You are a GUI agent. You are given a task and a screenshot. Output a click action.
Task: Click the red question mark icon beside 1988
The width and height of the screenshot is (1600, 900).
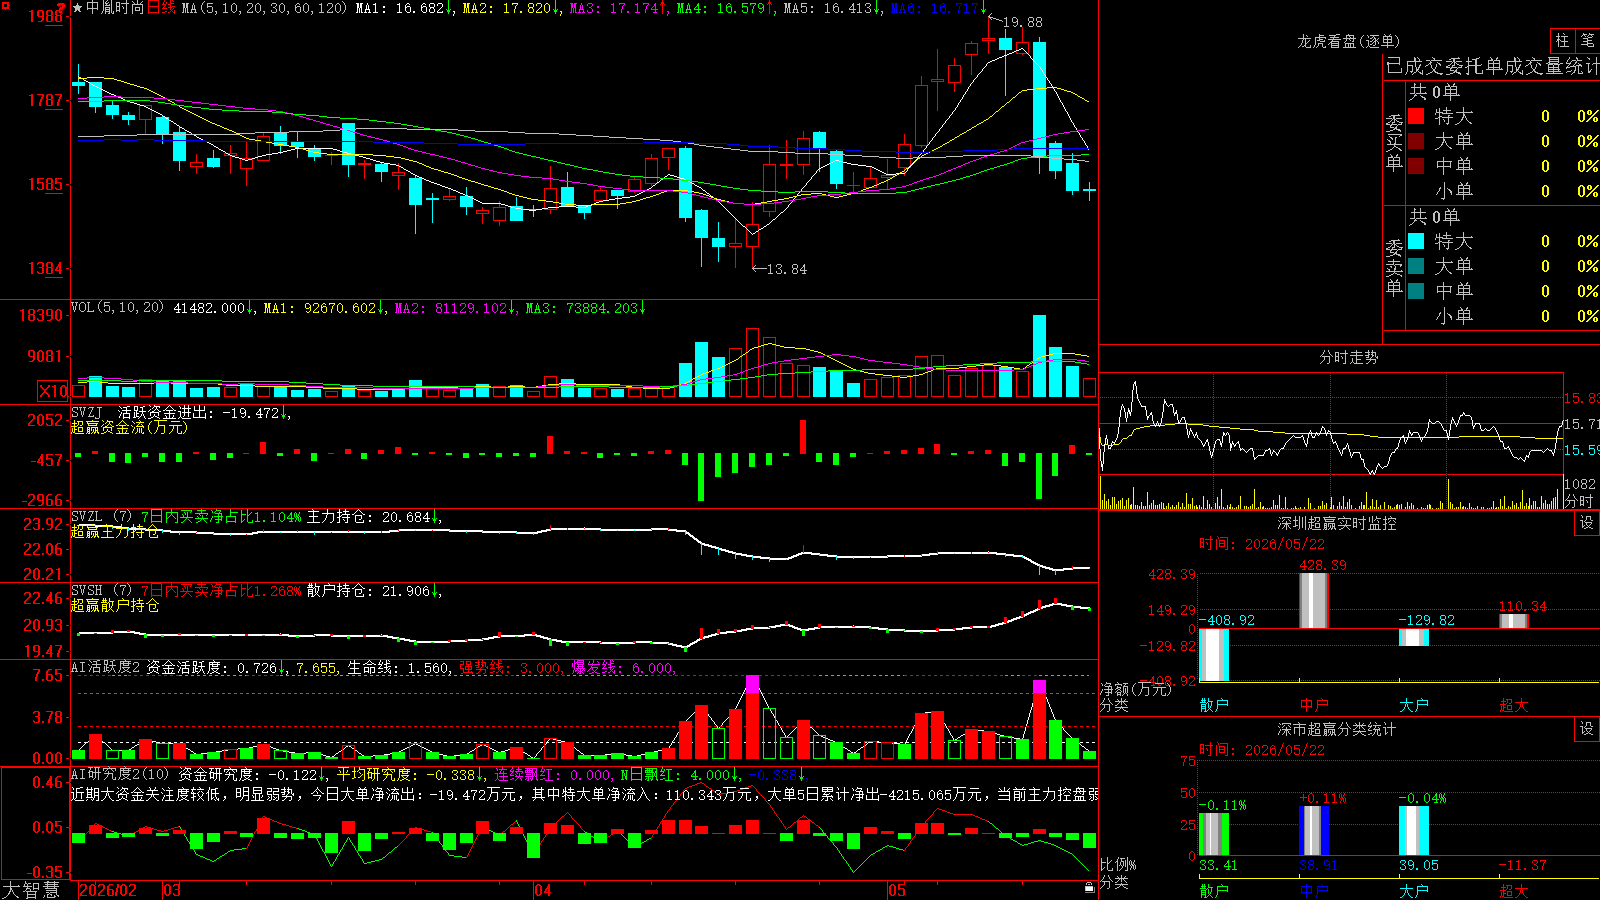[x=61, y=8]
